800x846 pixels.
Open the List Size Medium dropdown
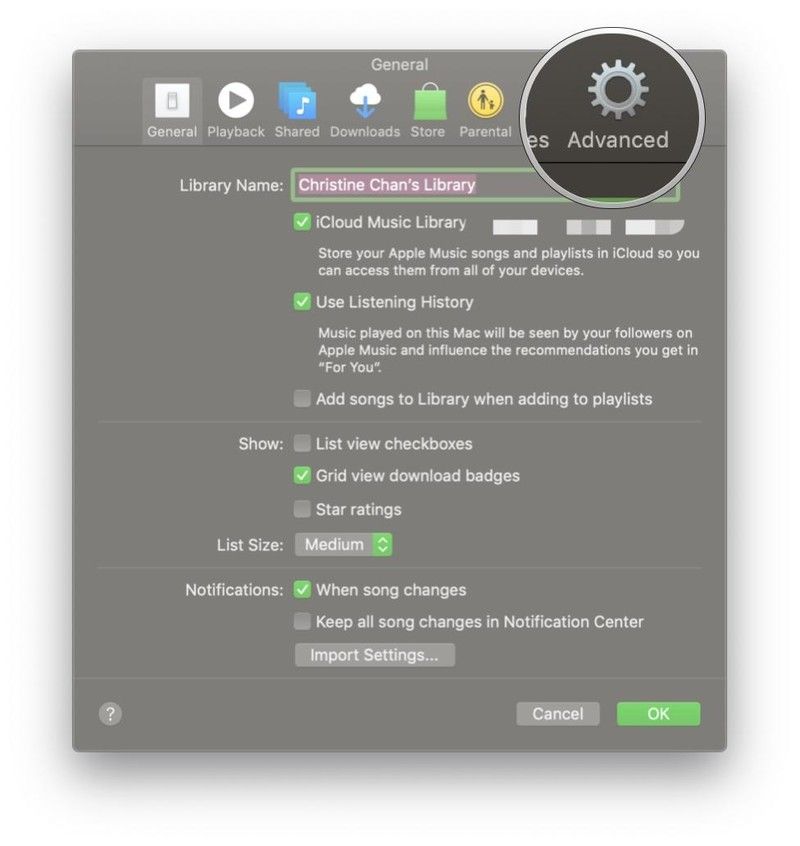pyautogui.click(x=344, y=544)
